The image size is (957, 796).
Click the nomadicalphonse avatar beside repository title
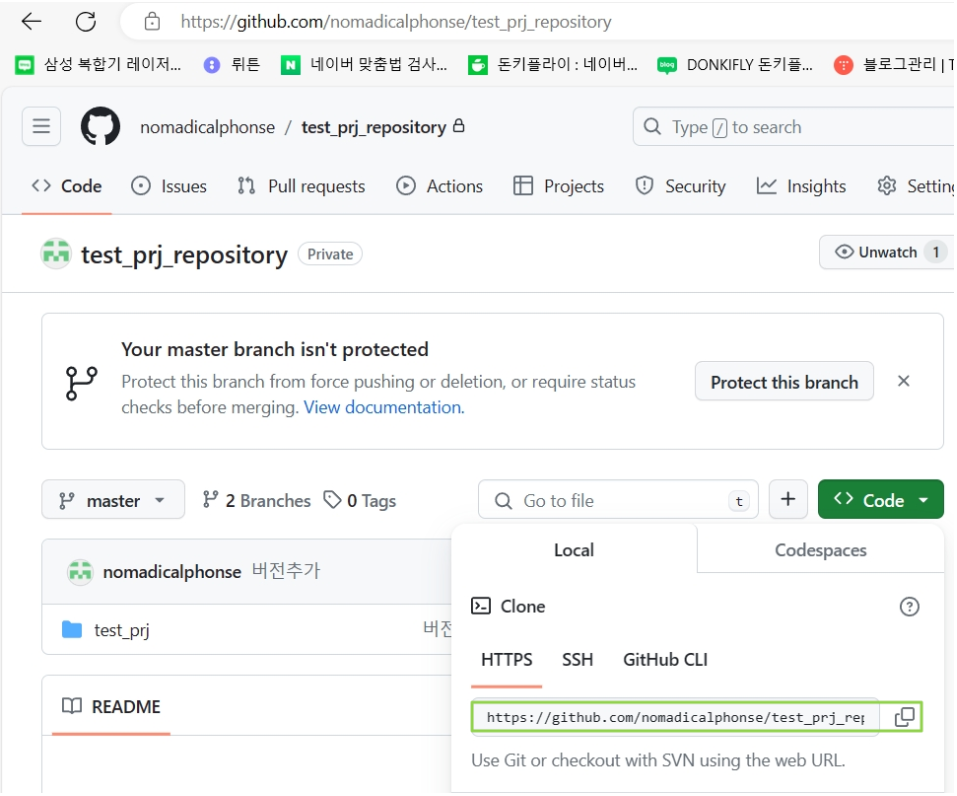56,254
